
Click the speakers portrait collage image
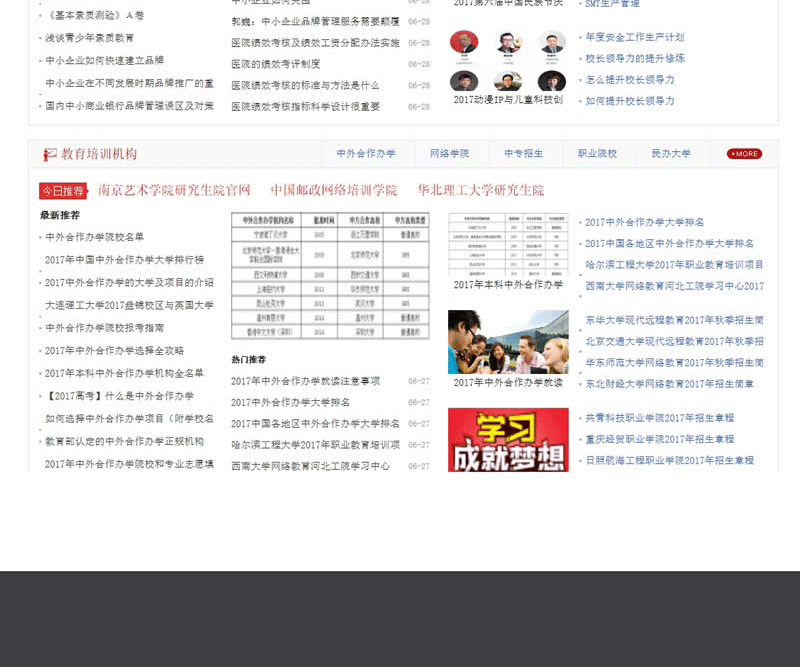[x=508, y=61]
